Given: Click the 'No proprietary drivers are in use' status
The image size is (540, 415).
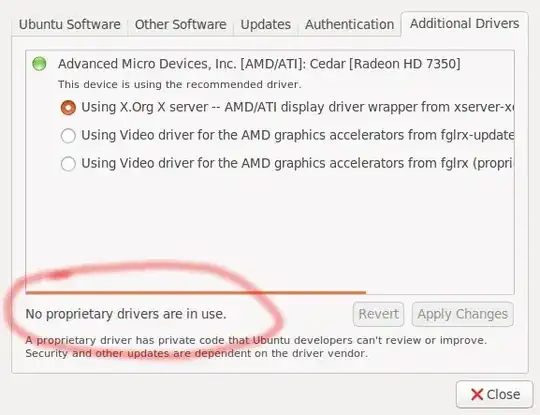Looking at the screenshot, I should pyautogui.click(x=126, y=314).
